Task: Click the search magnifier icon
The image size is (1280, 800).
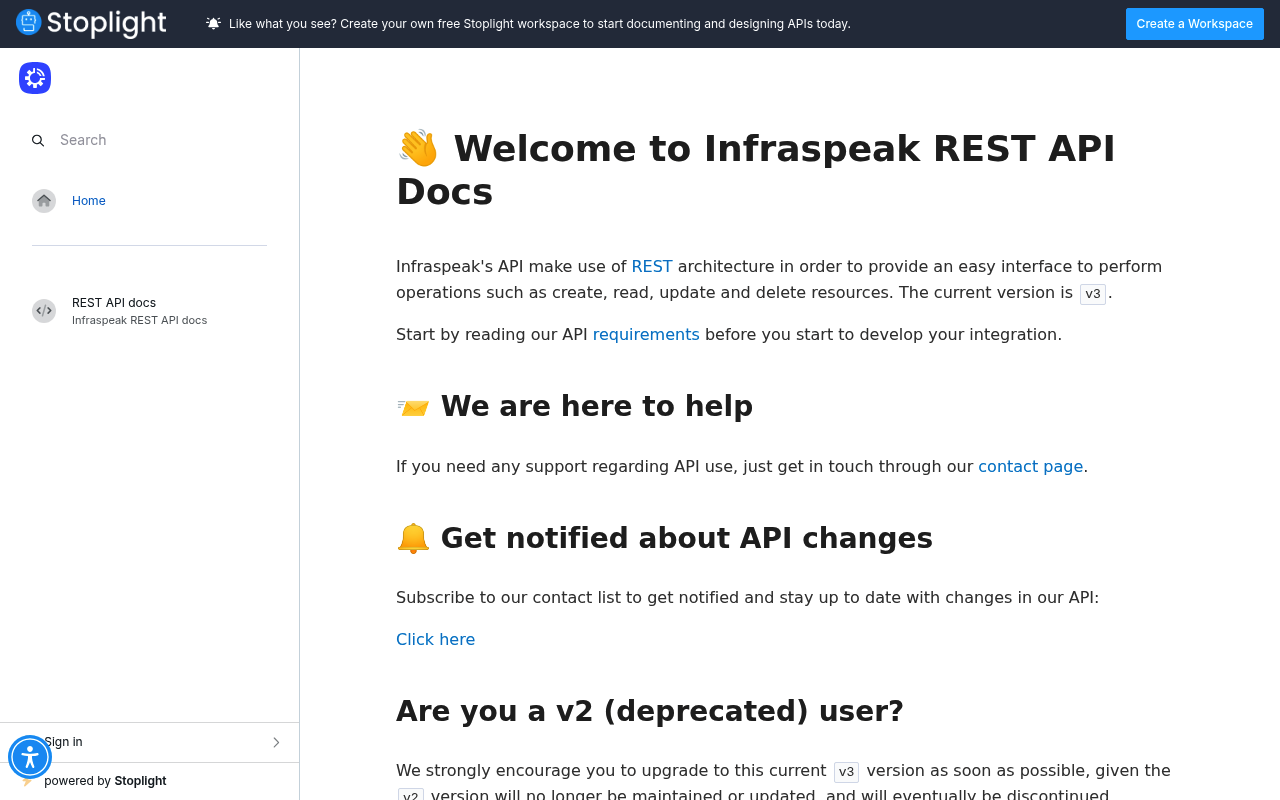Action: pyautogui.click(x=38, y=141)
